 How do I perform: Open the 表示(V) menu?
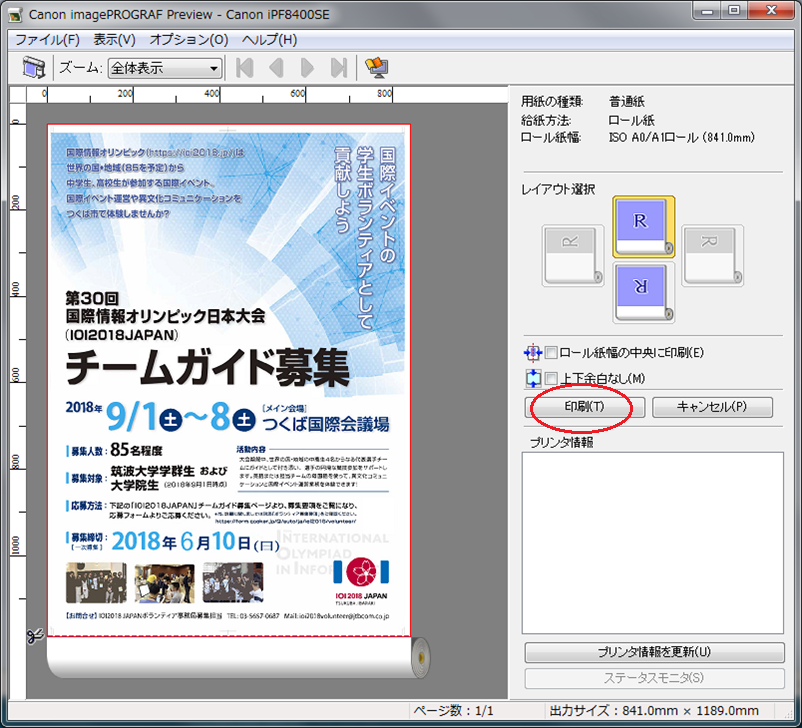coord(115,40)
